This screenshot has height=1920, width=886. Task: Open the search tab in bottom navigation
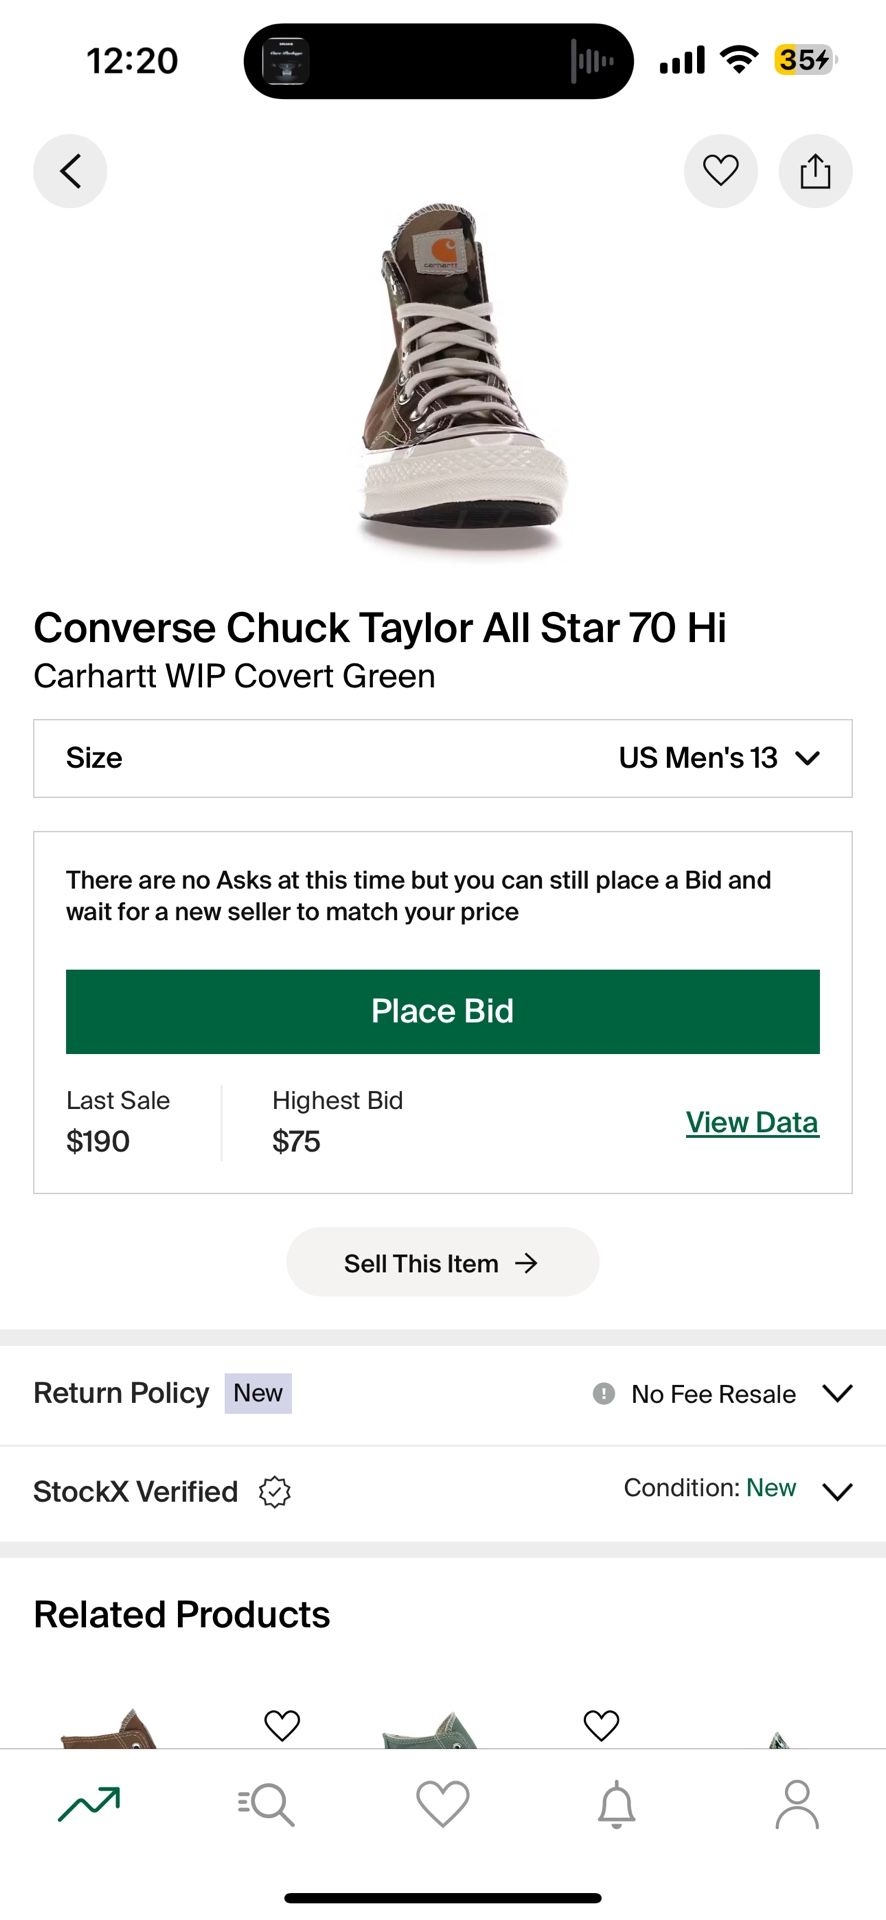coord(265,1804)
